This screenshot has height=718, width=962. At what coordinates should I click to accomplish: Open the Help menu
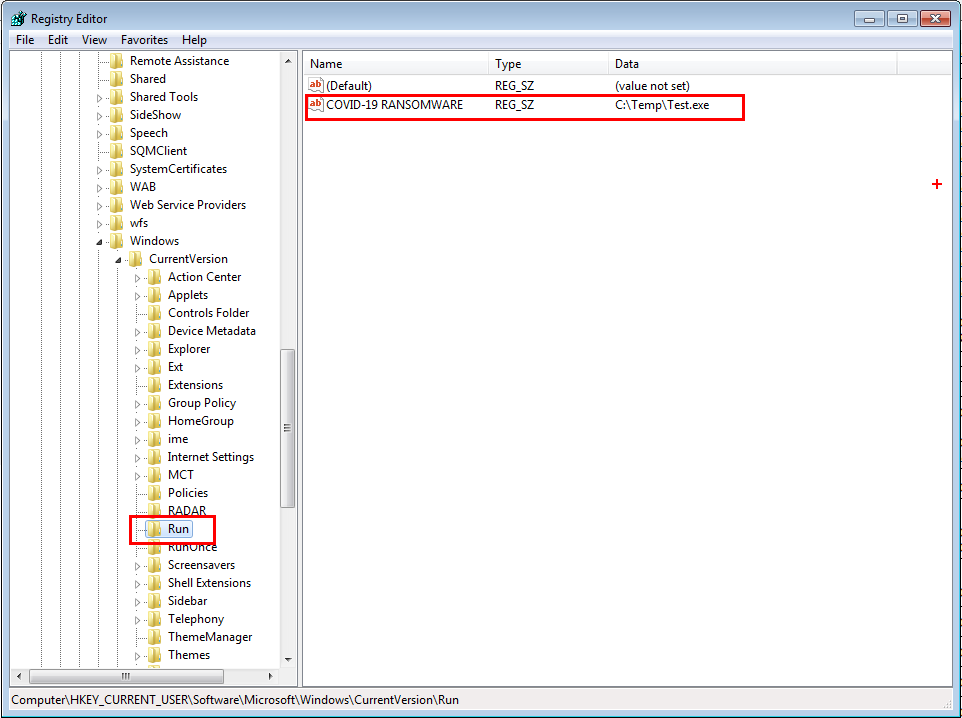pyautogui.click(x=194, y=40)
